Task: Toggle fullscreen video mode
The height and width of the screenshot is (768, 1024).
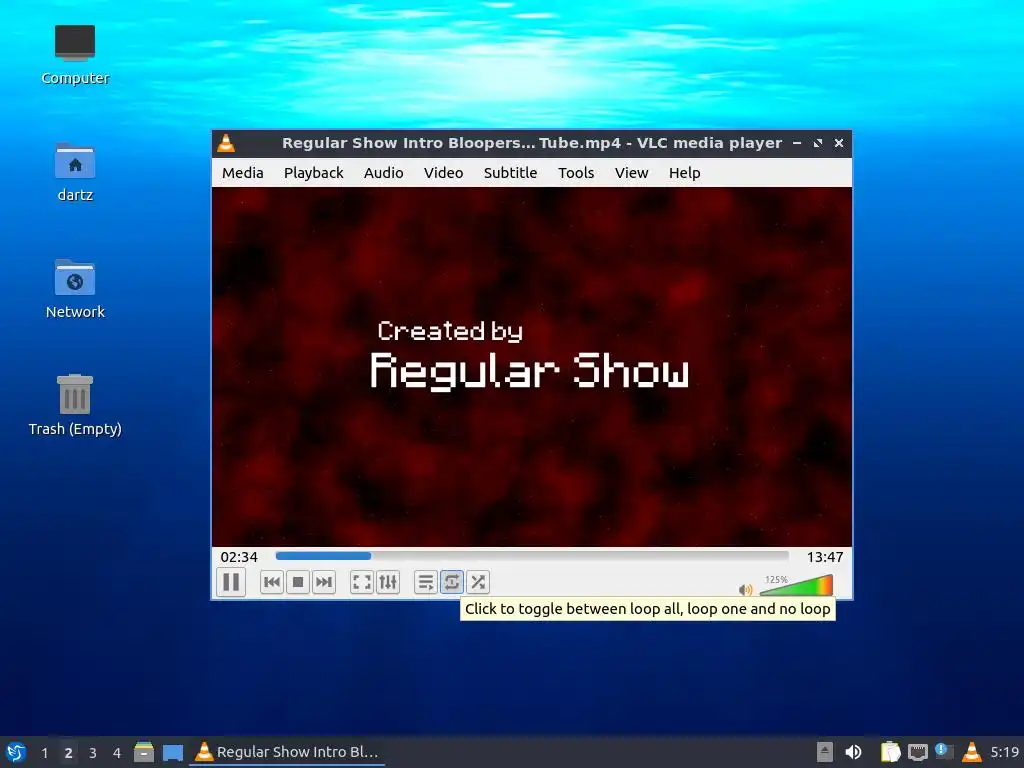Action: 362,582
